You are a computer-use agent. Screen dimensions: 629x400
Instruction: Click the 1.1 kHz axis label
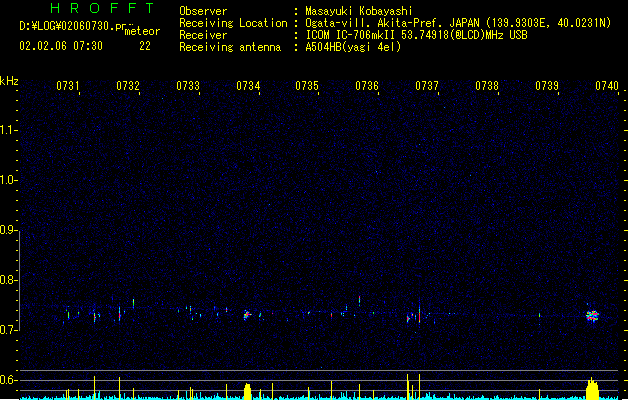(8, 130)
